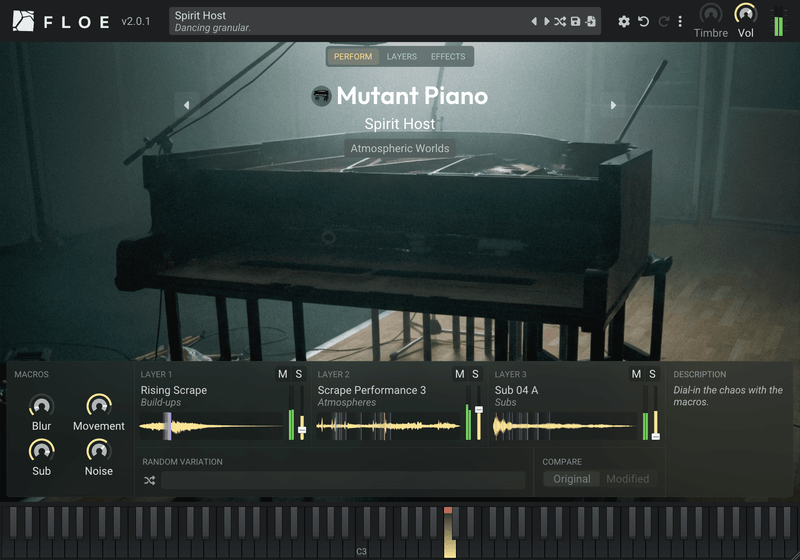Screen dimensions: 800x560
Task: Click the LAYER 1 heading label
Action: (x=156, y=374)
